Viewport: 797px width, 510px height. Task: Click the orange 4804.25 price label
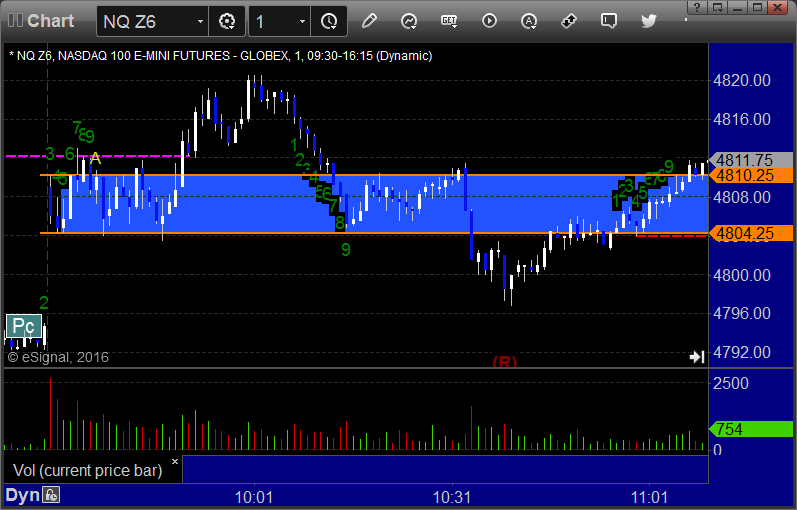click(751, 233)
